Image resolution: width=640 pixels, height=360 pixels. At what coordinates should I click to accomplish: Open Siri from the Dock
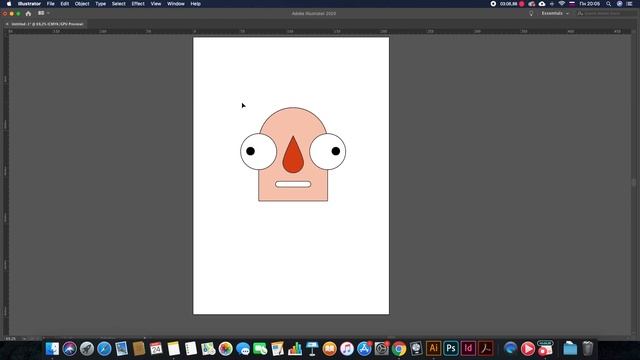(69, 349)
